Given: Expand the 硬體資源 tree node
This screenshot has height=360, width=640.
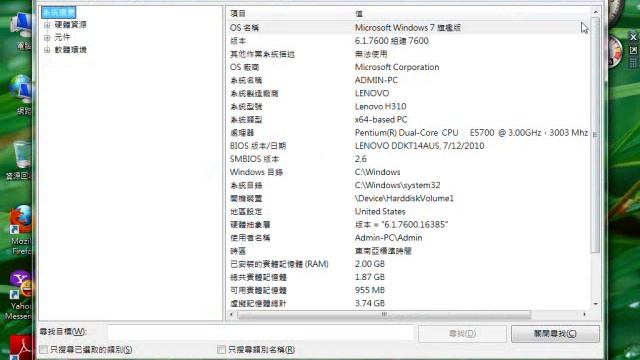Looking at the screenshot, I should tap(47, 25).
